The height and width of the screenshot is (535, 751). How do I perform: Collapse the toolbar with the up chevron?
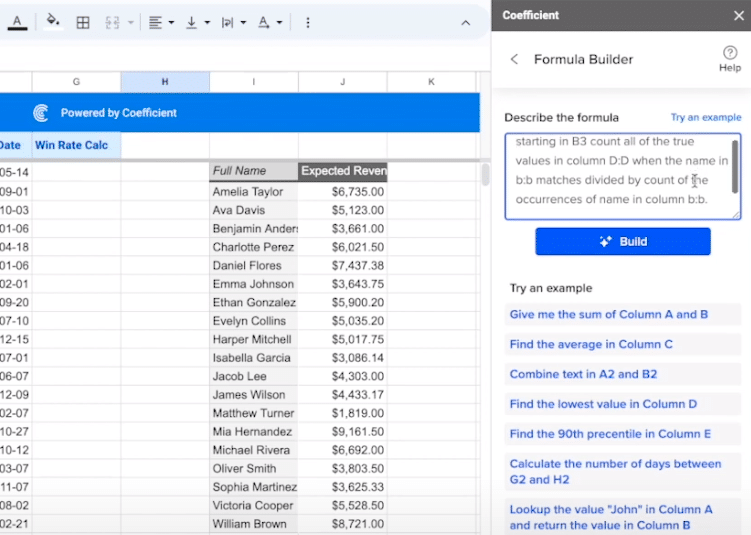(x=465, y=22)
